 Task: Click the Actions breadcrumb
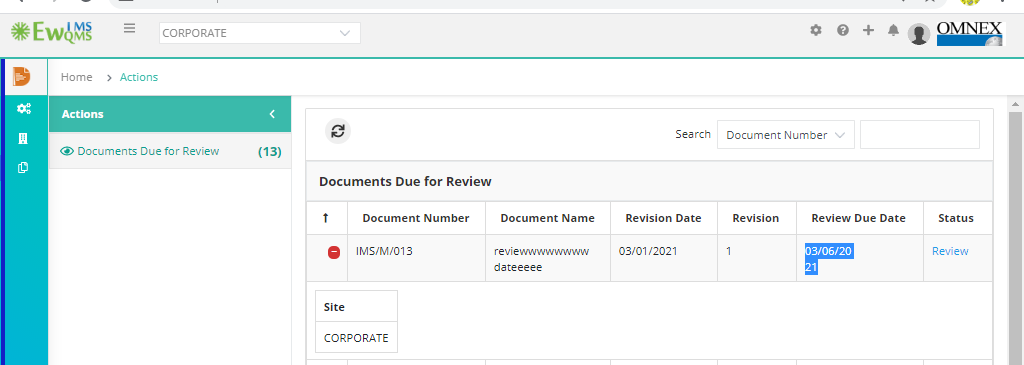tap(138, 77)
